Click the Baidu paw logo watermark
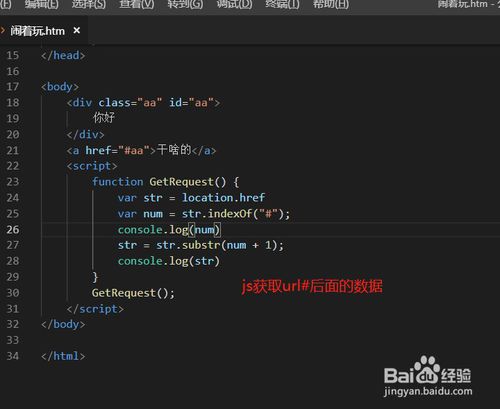Screen dimensions: 500x409 pyautogui.click(x=428, y=370)
